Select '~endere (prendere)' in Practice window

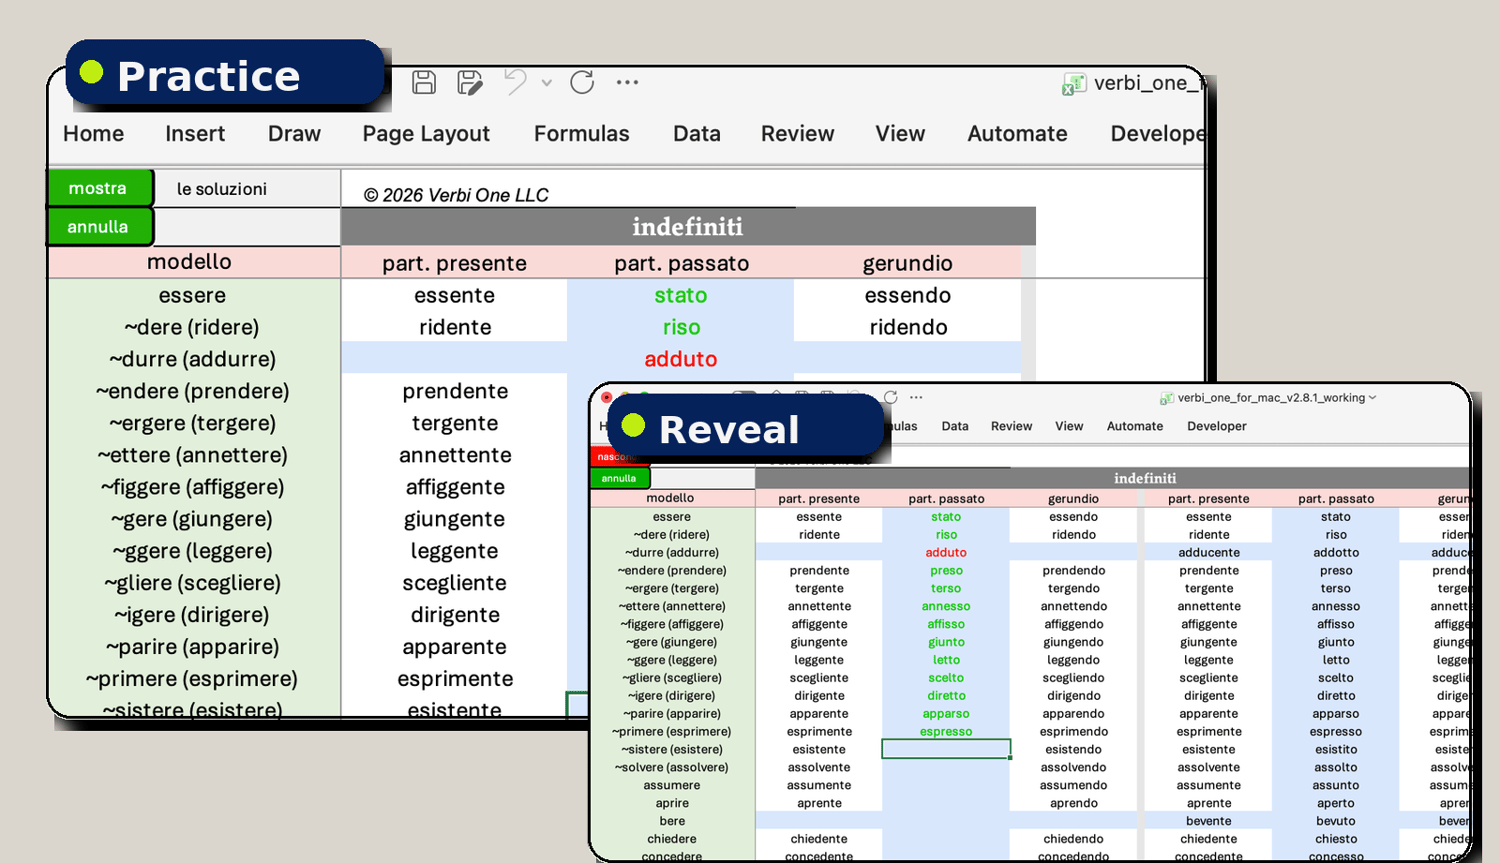tap(194, 391)
